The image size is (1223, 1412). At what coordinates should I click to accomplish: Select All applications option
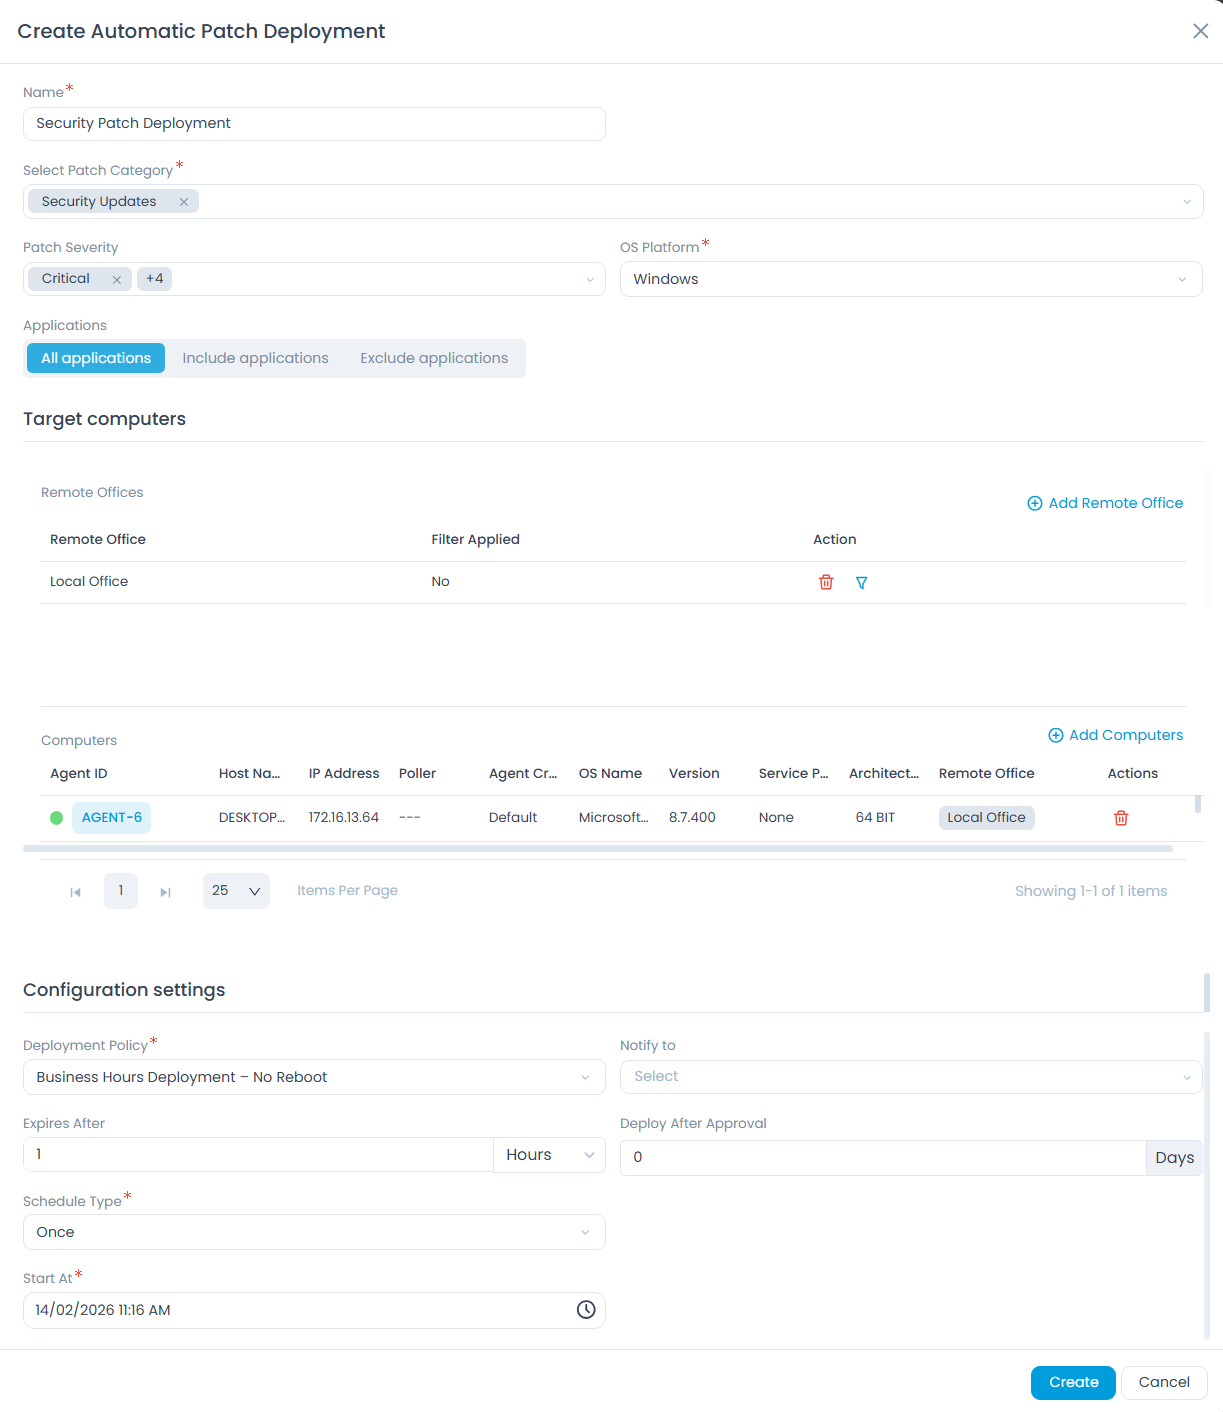[96, 358]
